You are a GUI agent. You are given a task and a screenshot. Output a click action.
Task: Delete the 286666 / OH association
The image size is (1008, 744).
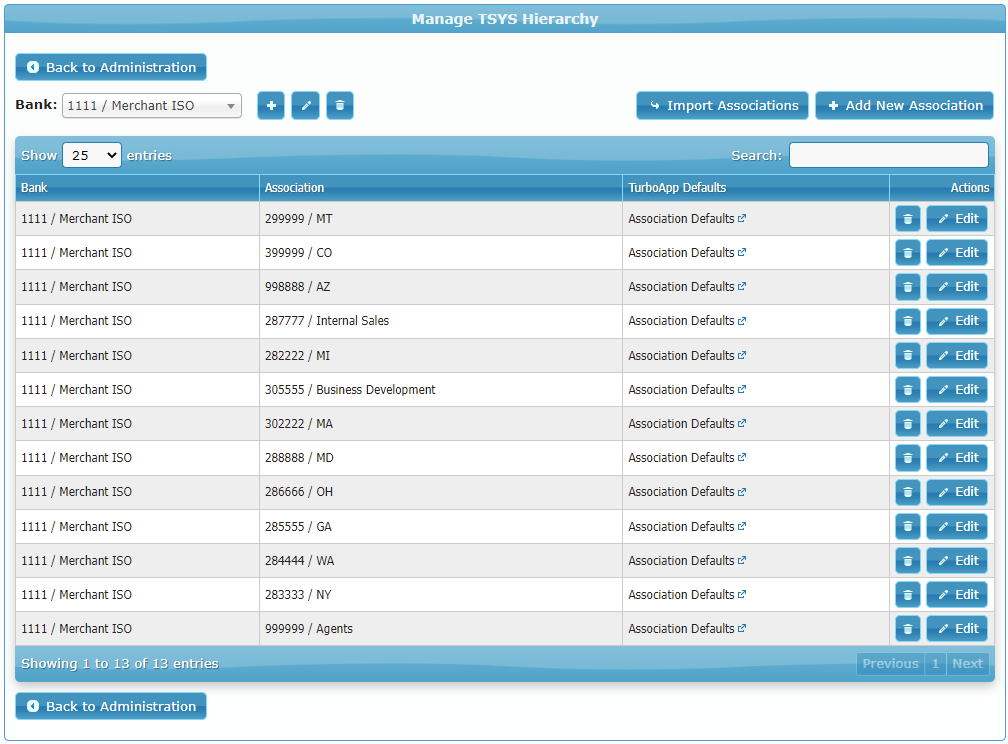(x=908, y=492)
